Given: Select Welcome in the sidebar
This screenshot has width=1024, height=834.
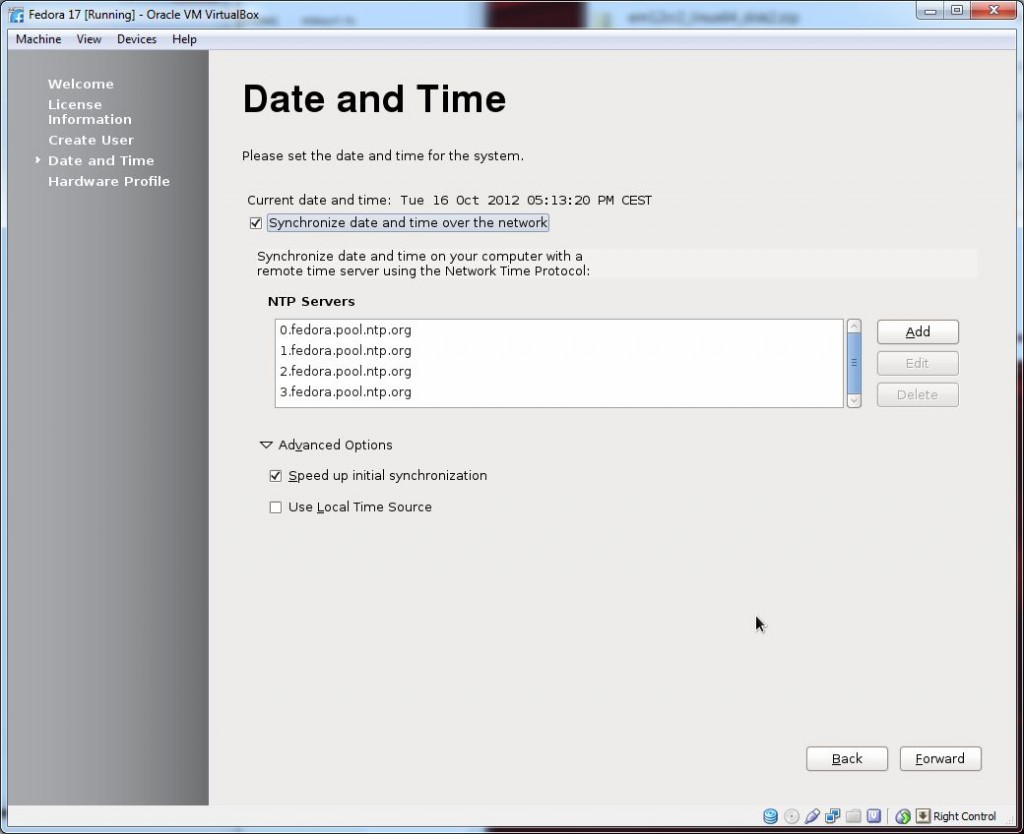Looking at the screenshot, I should [80, 84].
